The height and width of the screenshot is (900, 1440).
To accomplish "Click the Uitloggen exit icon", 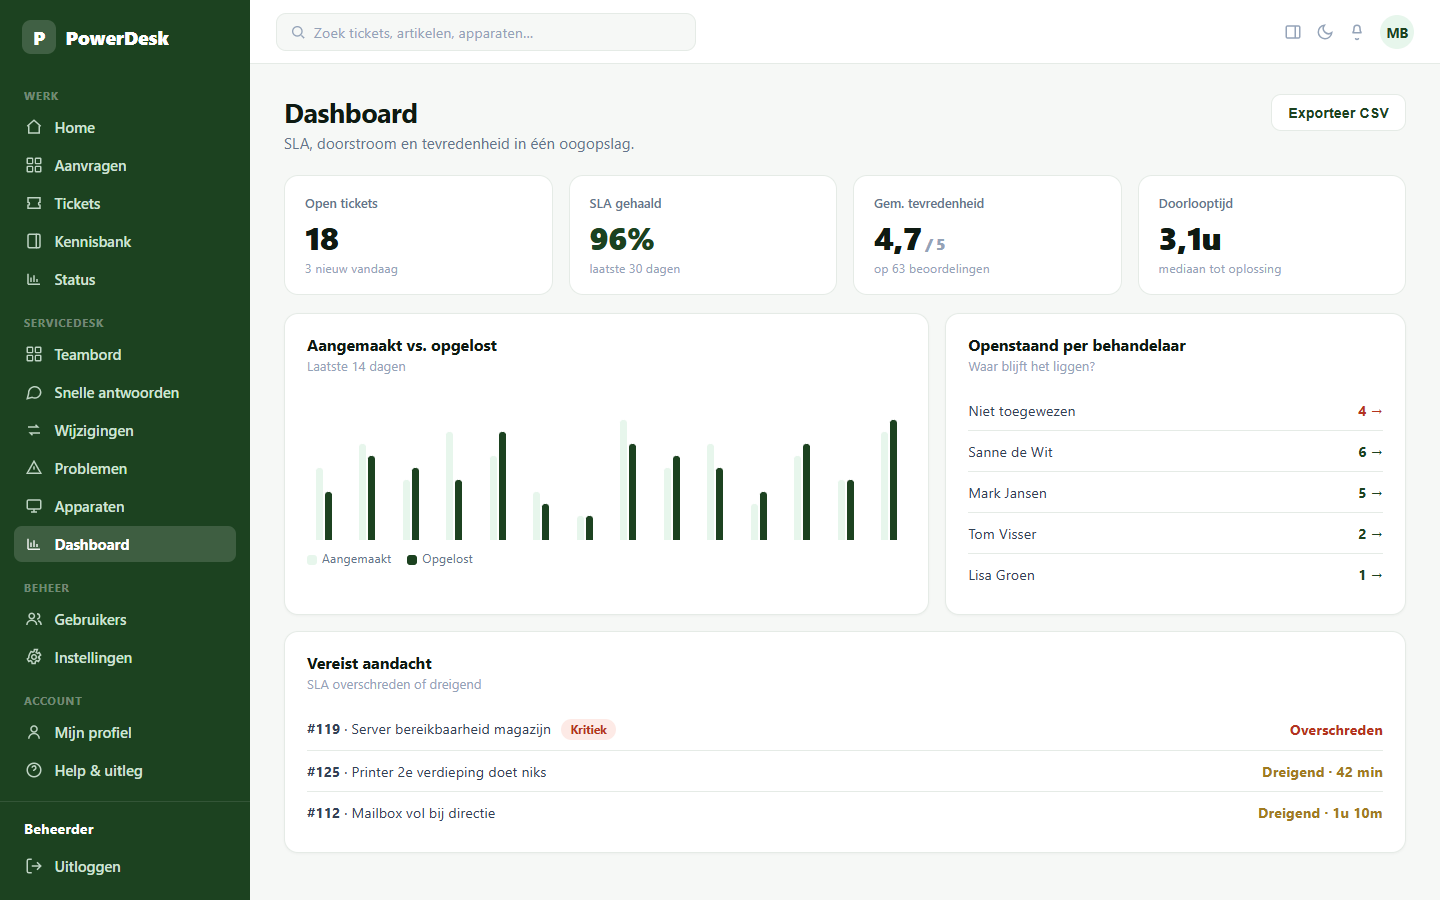I will pos(34,866).
